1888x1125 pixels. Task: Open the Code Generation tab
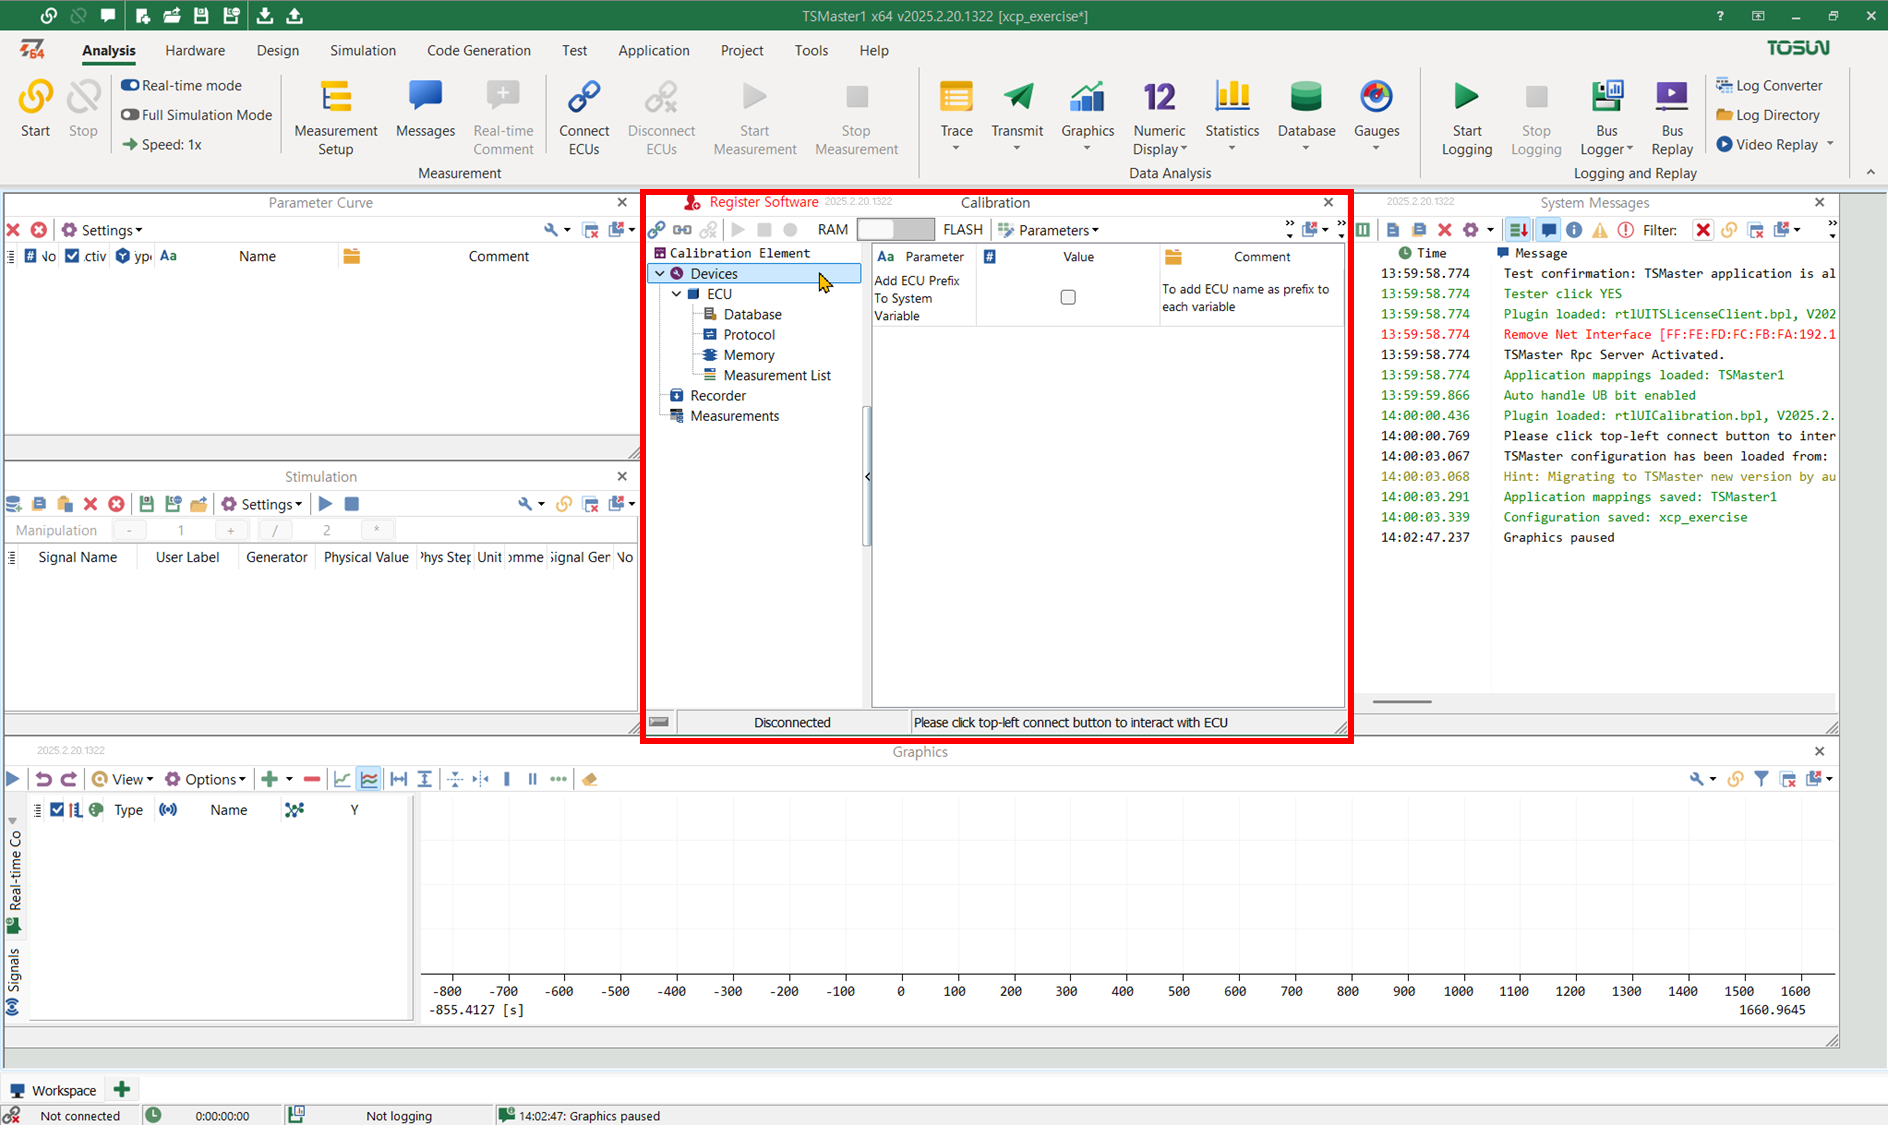pos(479,50)
